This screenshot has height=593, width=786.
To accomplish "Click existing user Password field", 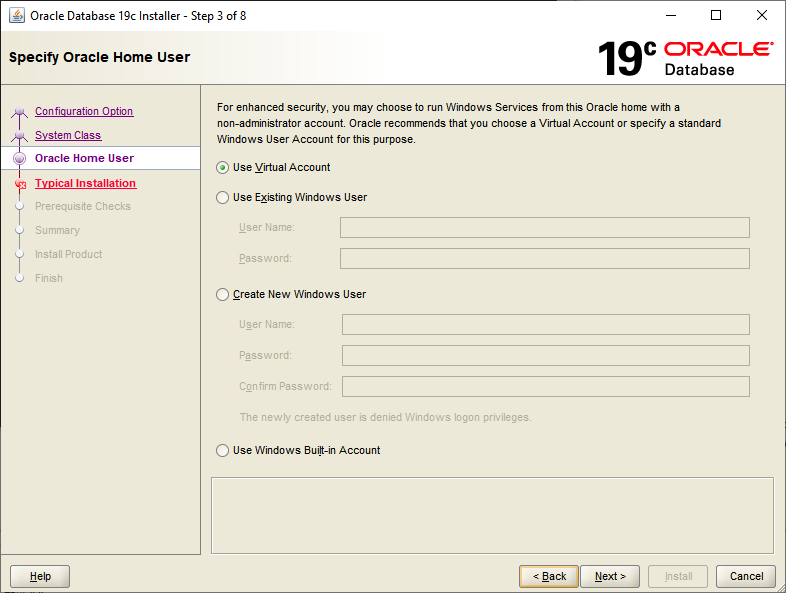I will [545, 259].
